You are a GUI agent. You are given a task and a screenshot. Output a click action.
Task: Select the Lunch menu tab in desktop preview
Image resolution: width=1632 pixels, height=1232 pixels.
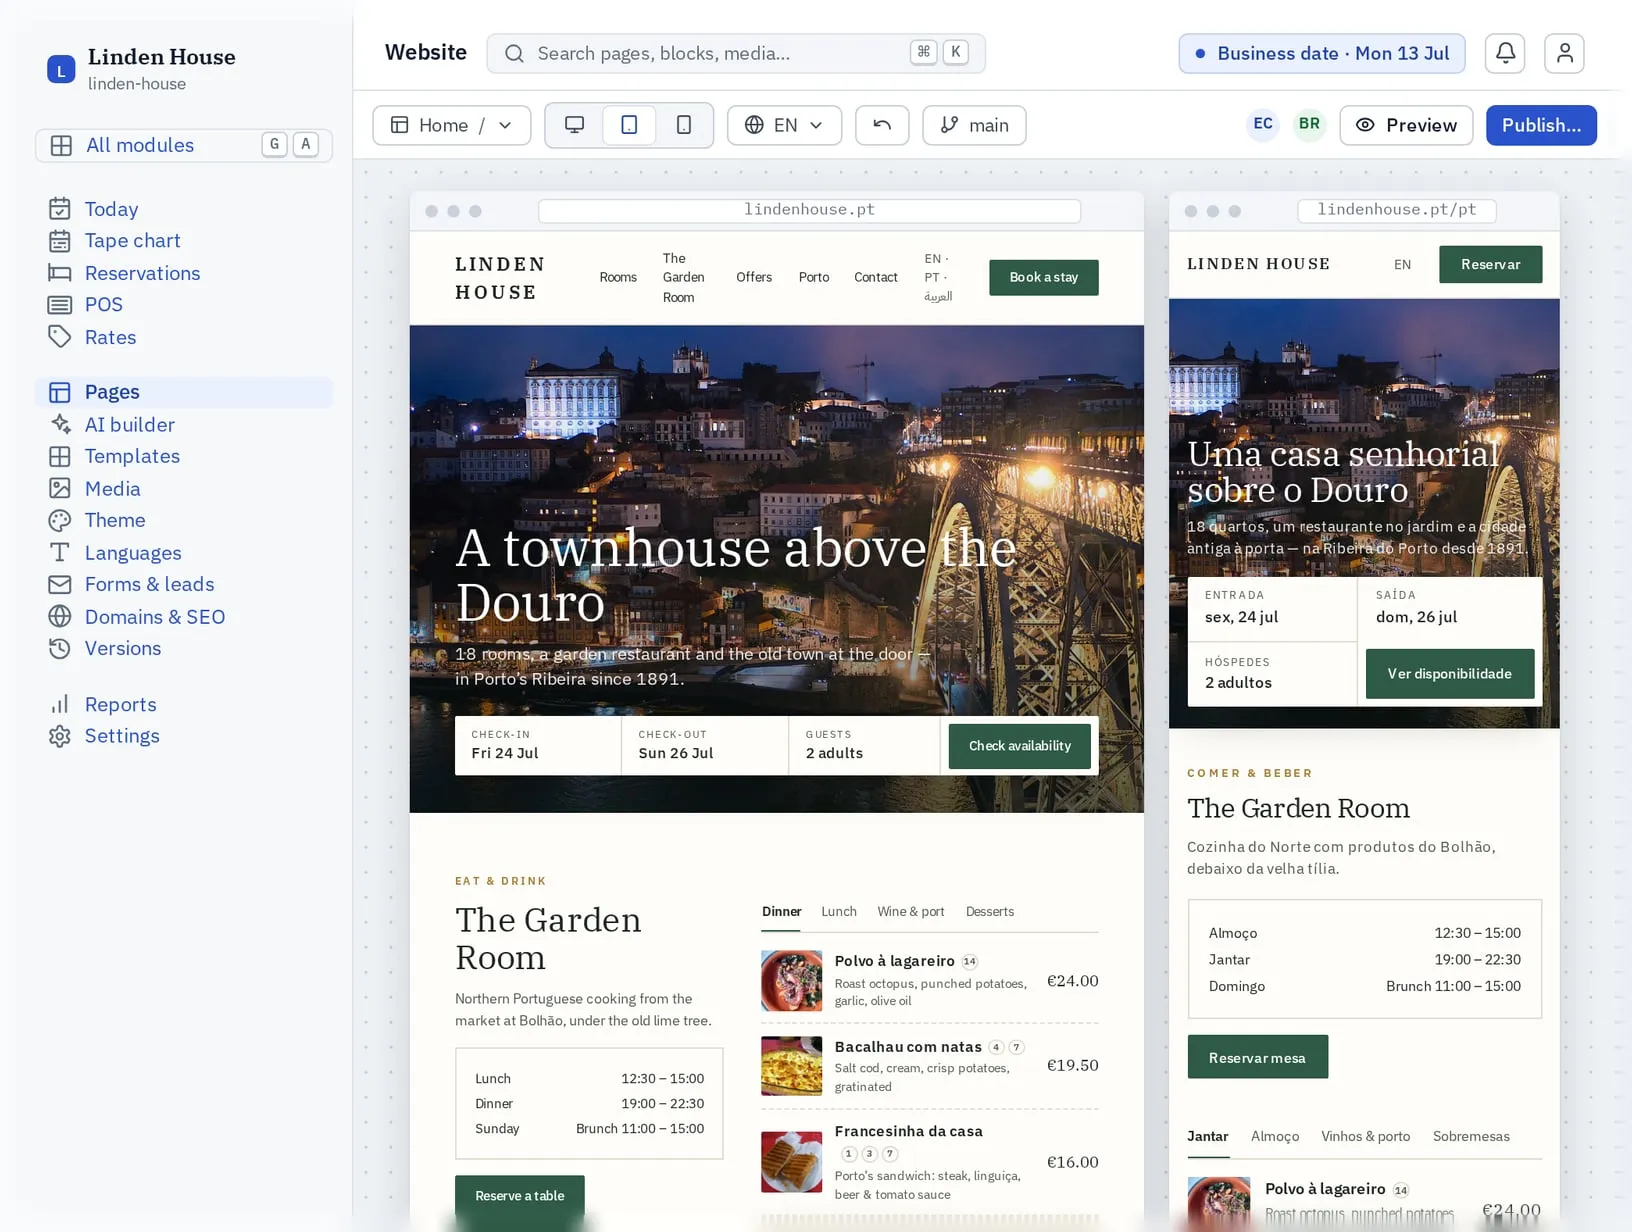839,912
